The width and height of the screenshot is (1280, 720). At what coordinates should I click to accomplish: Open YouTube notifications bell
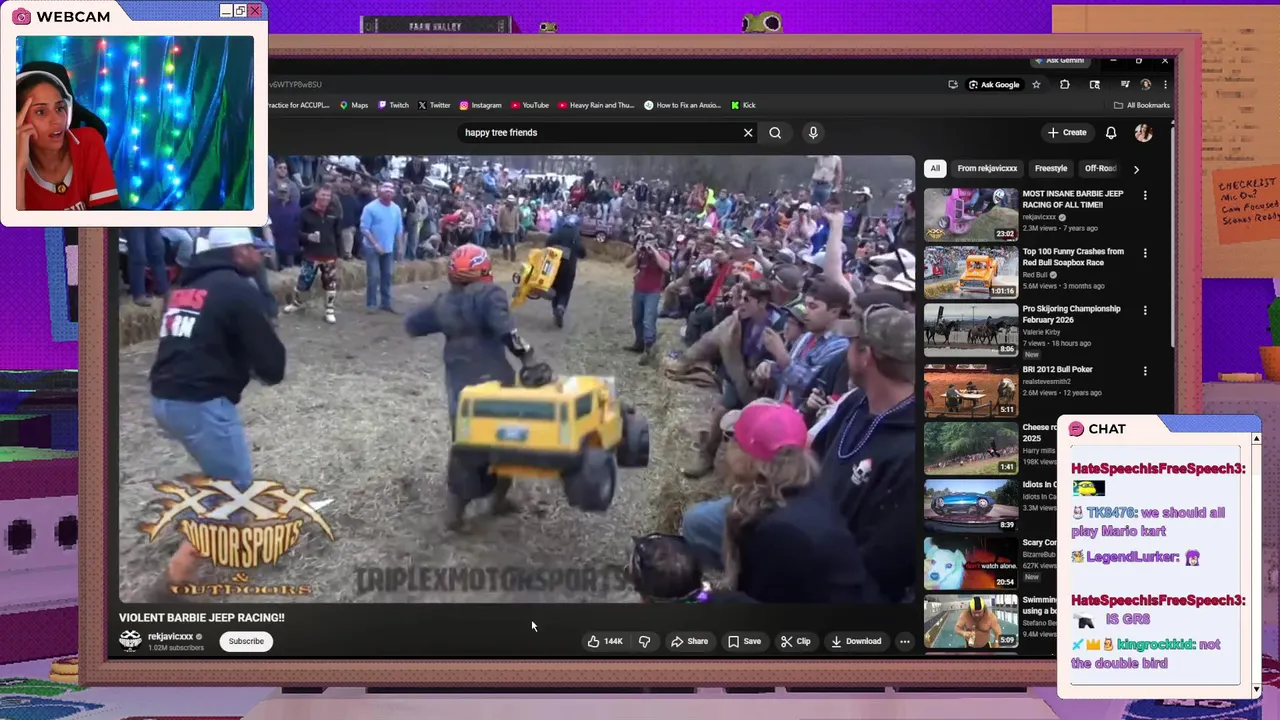pyautogui.click(x=1111, y=132)
